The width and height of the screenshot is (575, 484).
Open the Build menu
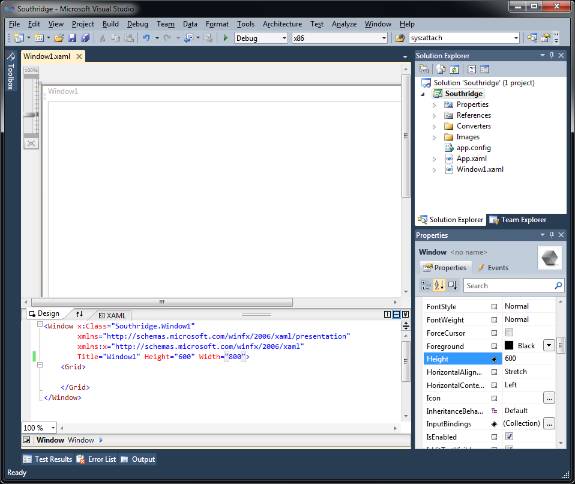(x=110, y=24)
